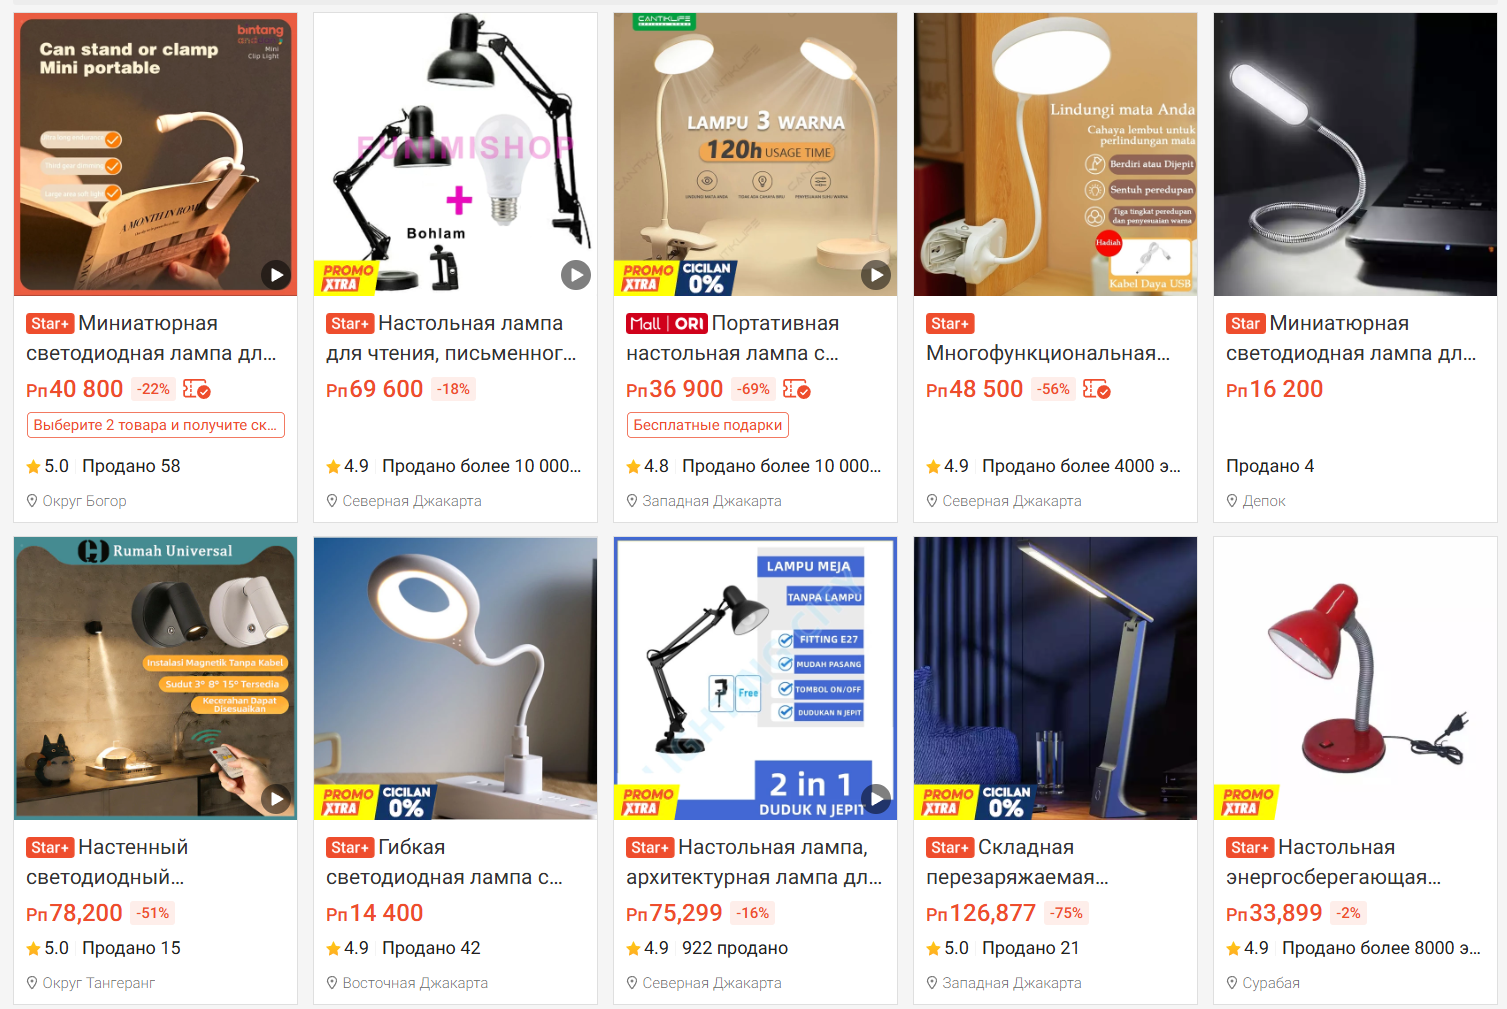Click location pin icon beside Депок

pyautogui.click(x=1232, y=501)
